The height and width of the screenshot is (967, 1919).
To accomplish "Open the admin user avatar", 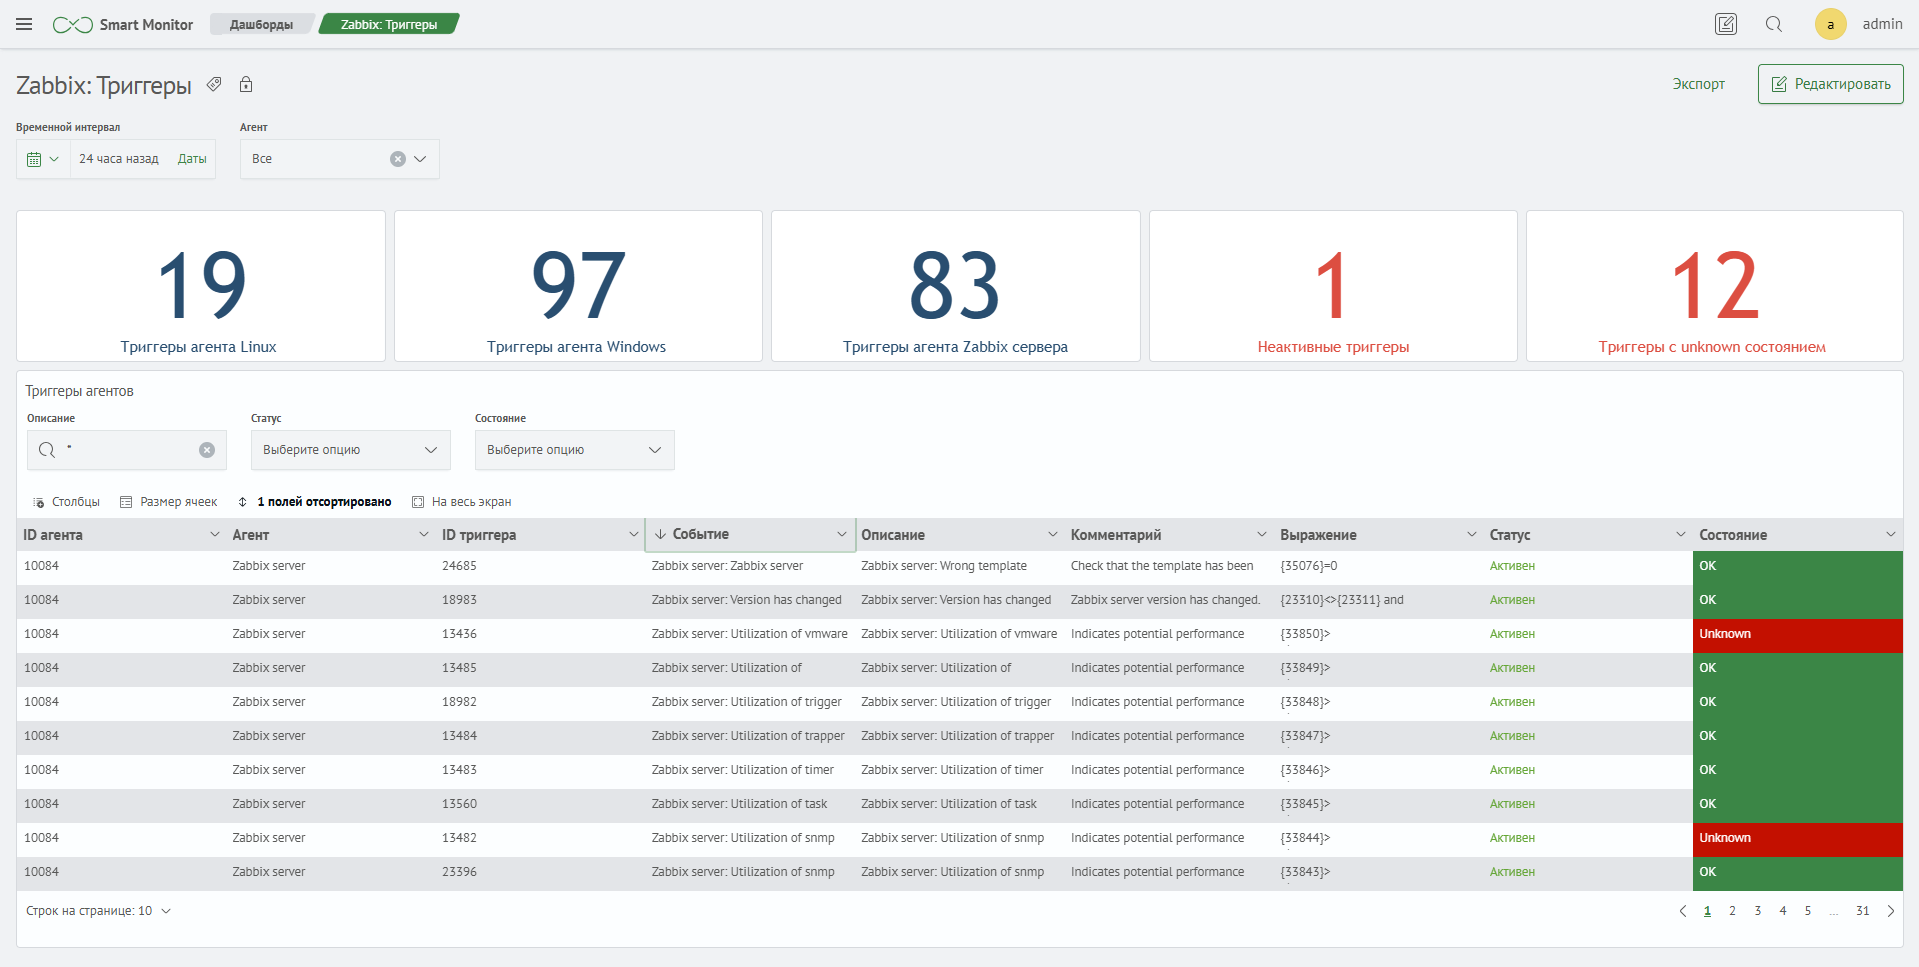I will click(x=1830, y=24).
